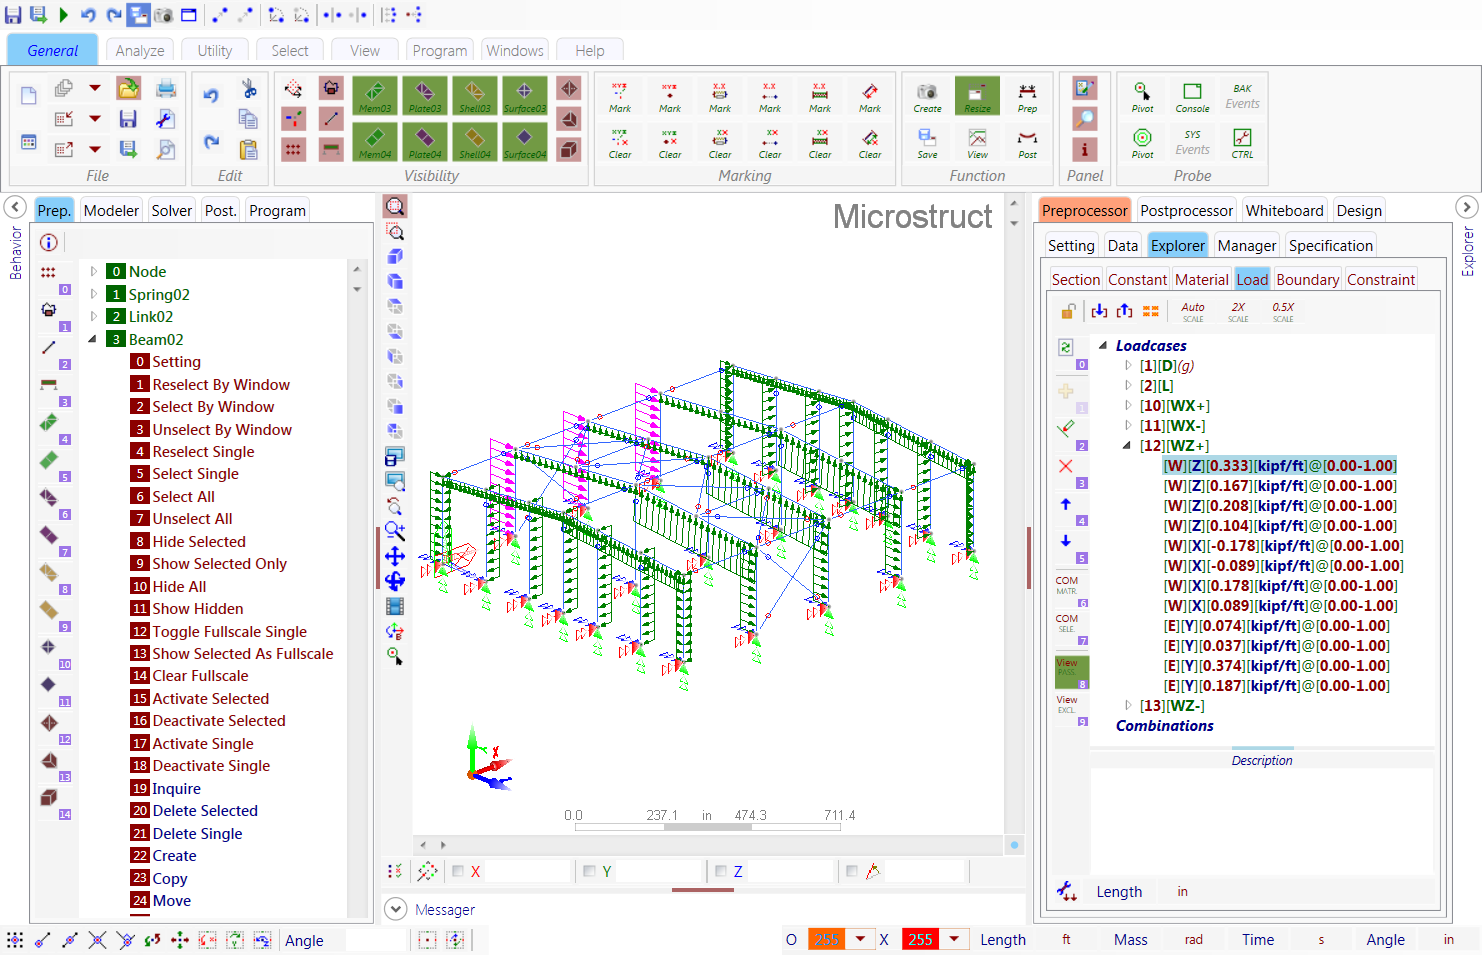Click the CTRL probe icon
This screenshot has height=955, width=1482.
tap(1242, 142)
